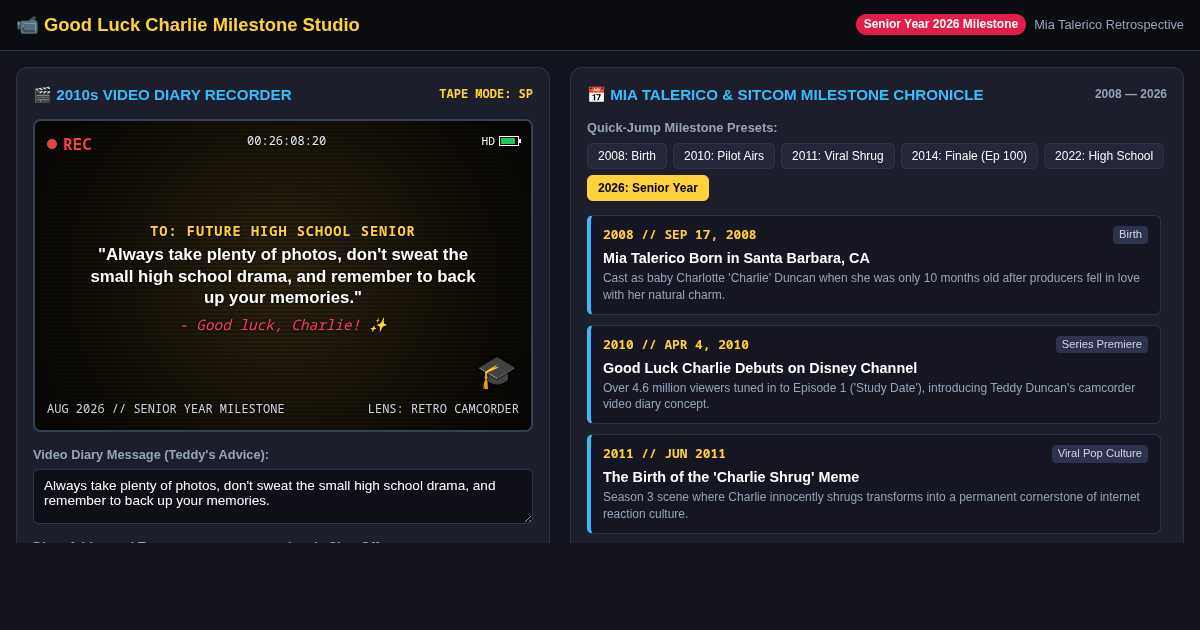Click the 00:26:08:20 timecode
This screenshot has width=1200, height=630.
point(287,141)
